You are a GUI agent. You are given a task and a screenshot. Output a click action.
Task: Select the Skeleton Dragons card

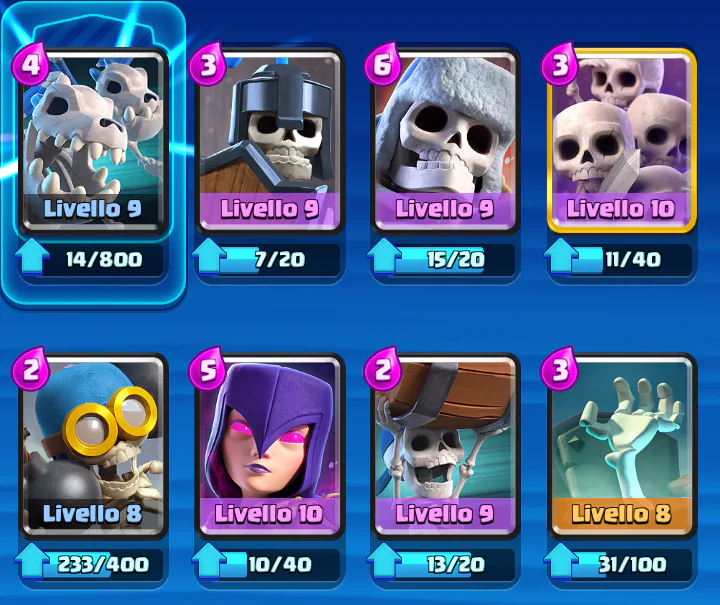click(93, 141)
